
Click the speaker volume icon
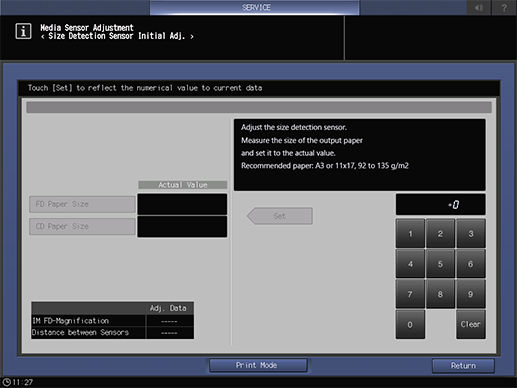(x=479, y=7)
